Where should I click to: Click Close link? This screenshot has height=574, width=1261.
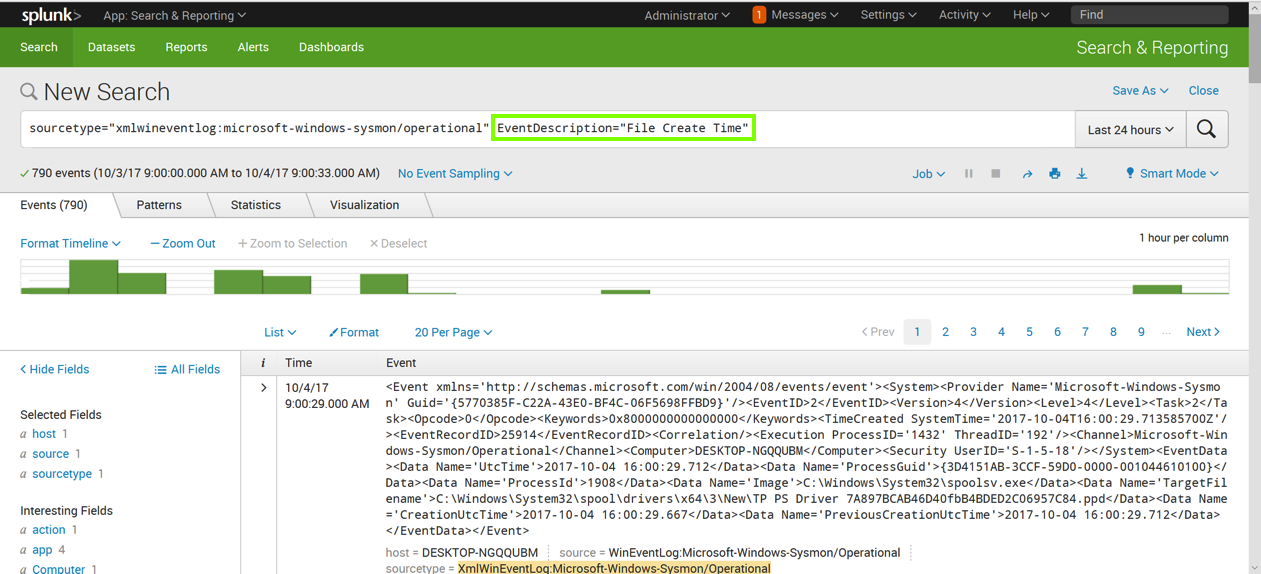pos(1203,90)
